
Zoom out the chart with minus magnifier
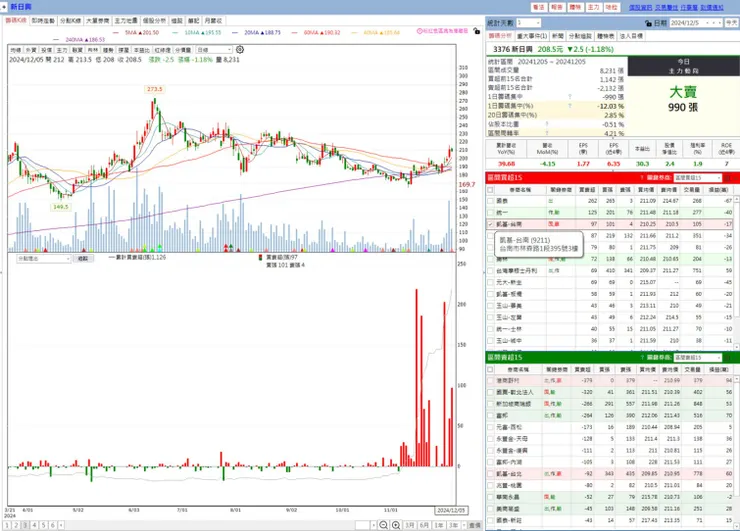coord(384,525)
